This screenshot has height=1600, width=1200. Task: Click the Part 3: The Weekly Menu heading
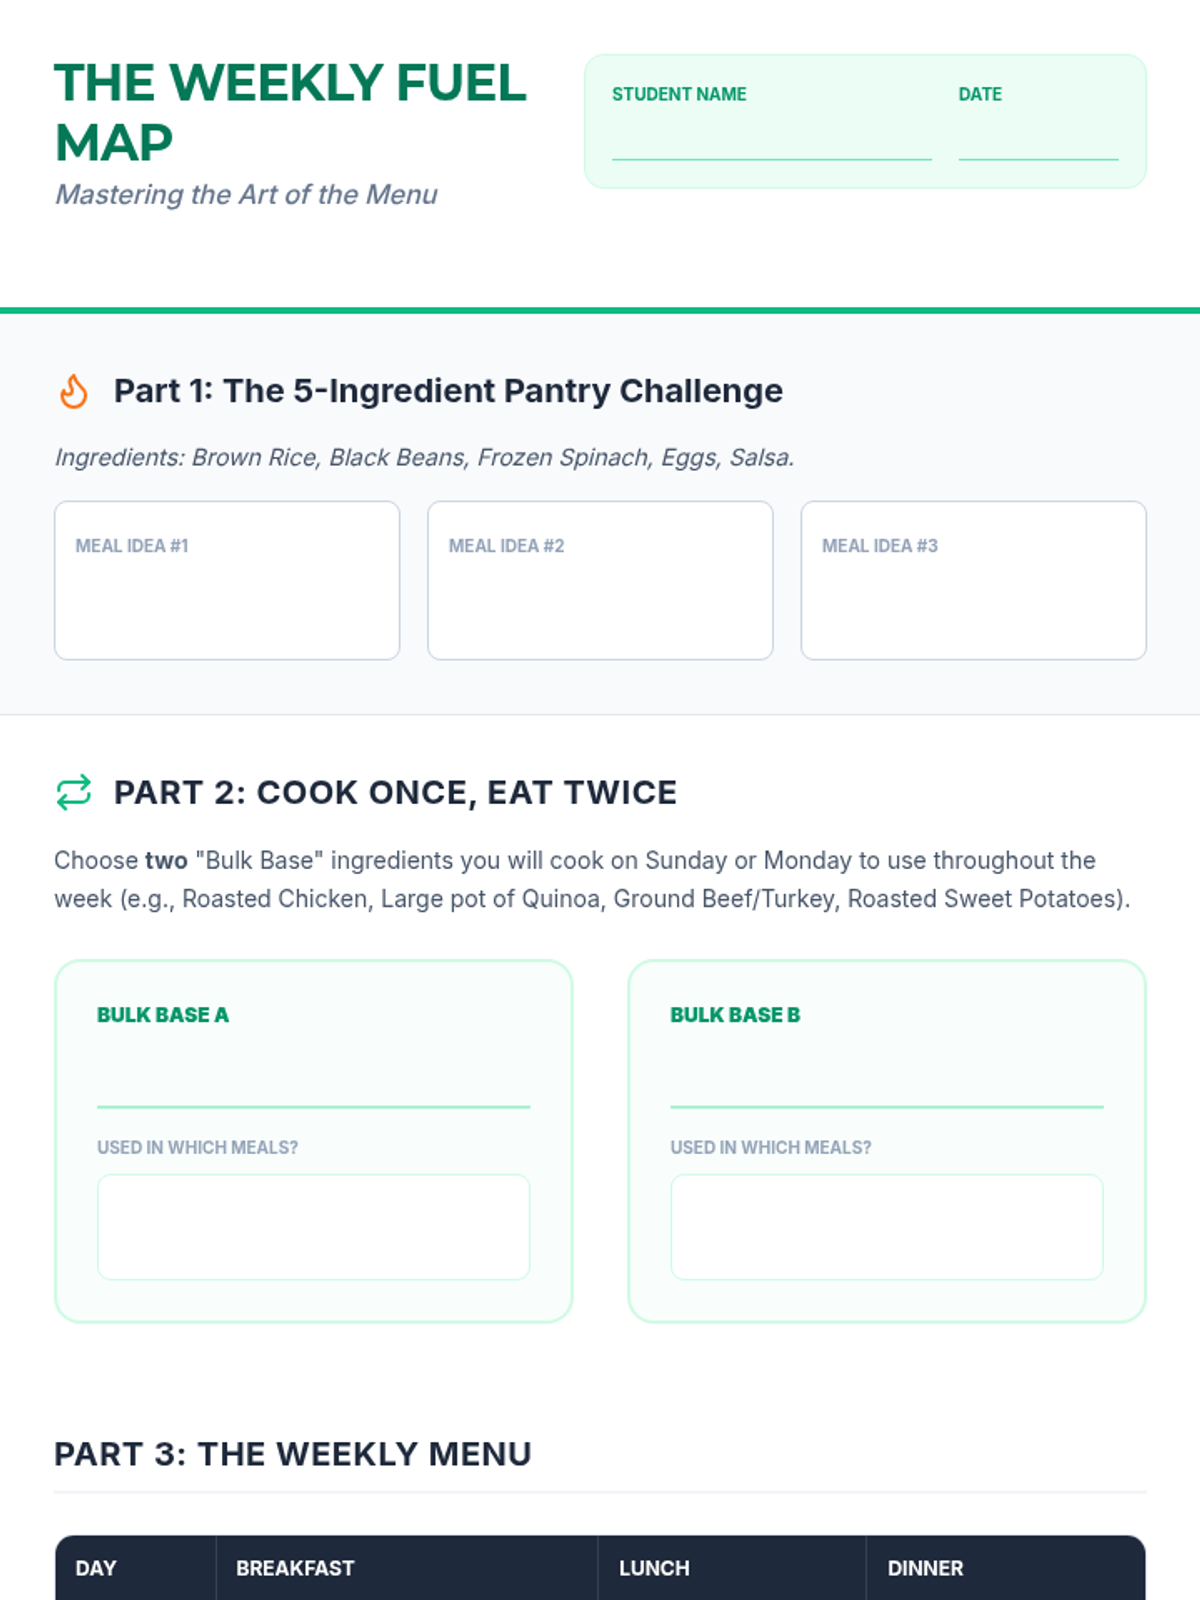(x=293, y=1454)
